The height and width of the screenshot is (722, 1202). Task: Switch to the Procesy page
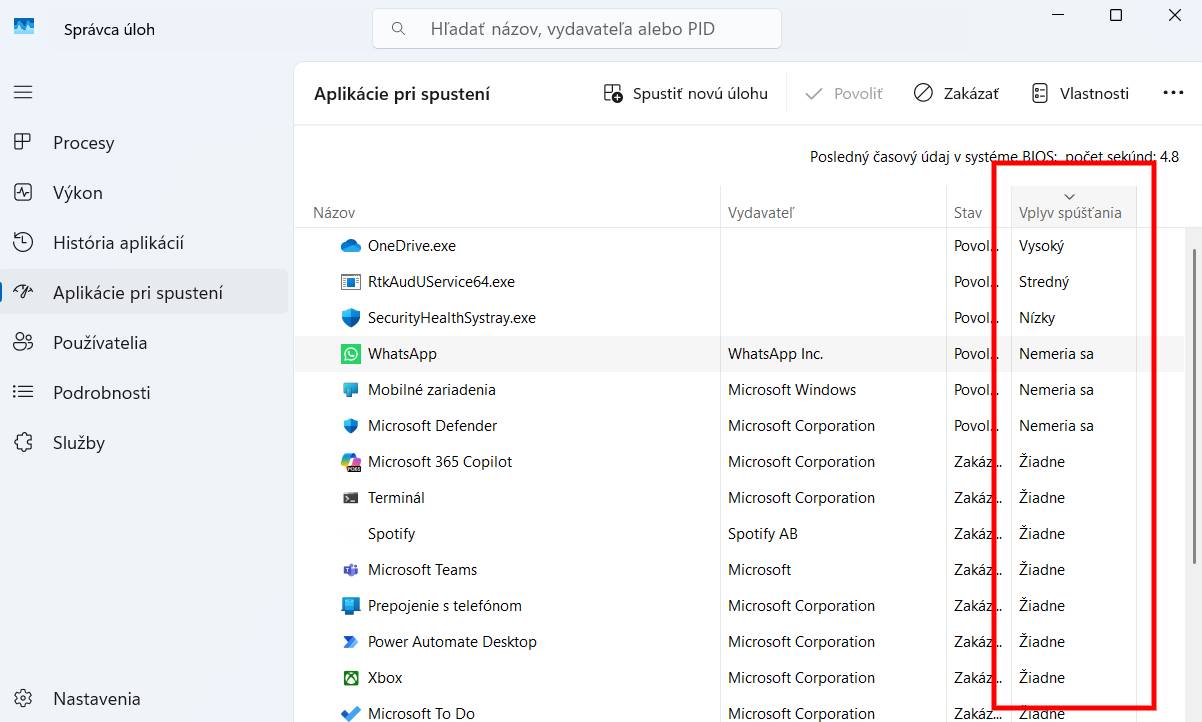coord(145,142)
